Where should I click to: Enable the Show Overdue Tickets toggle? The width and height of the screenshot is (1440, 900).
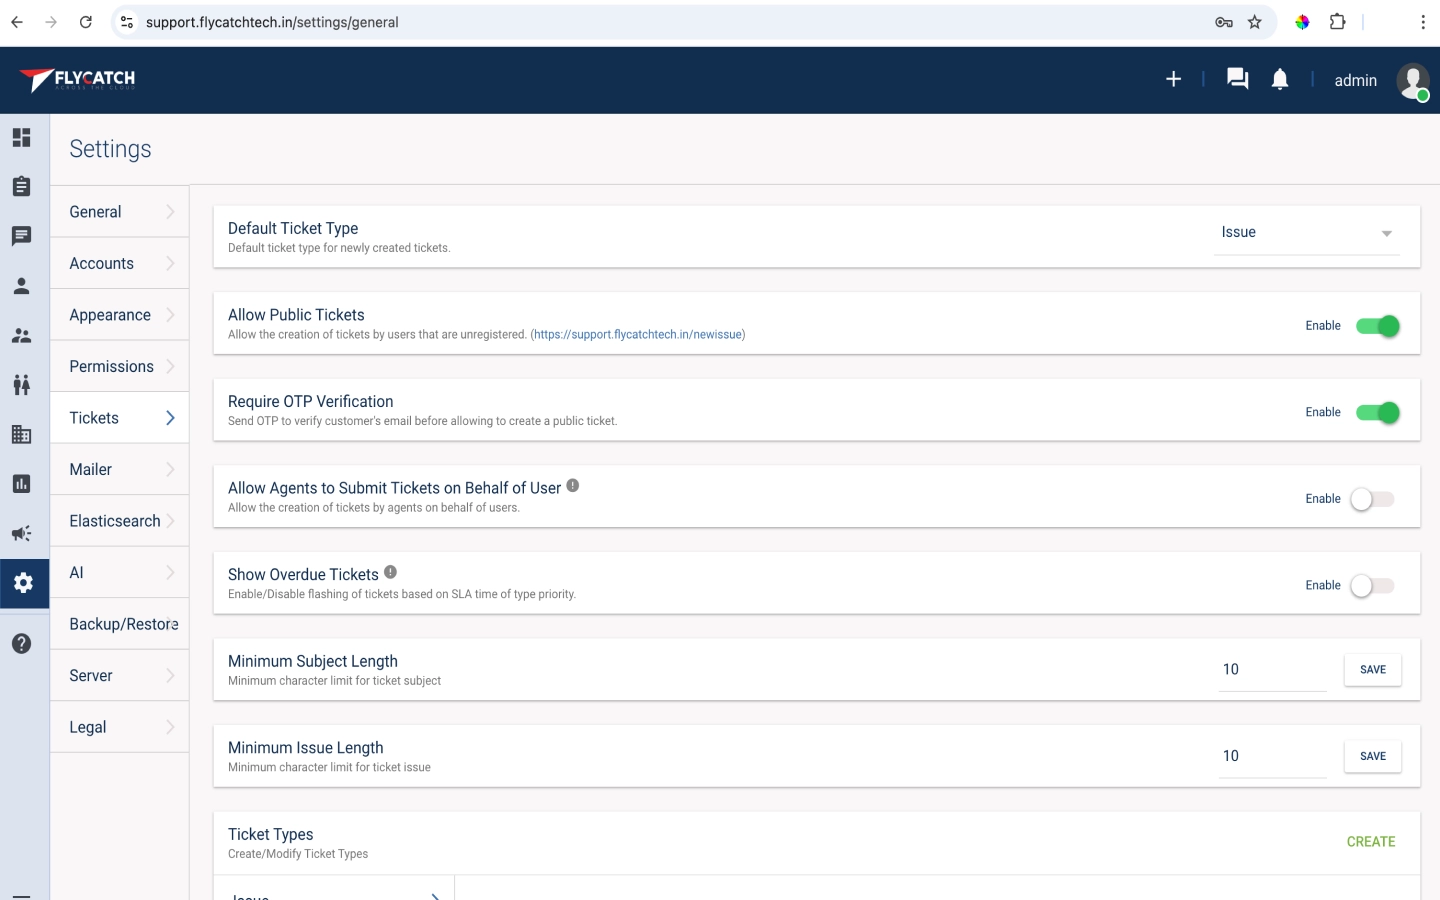tap(1372, 586)
